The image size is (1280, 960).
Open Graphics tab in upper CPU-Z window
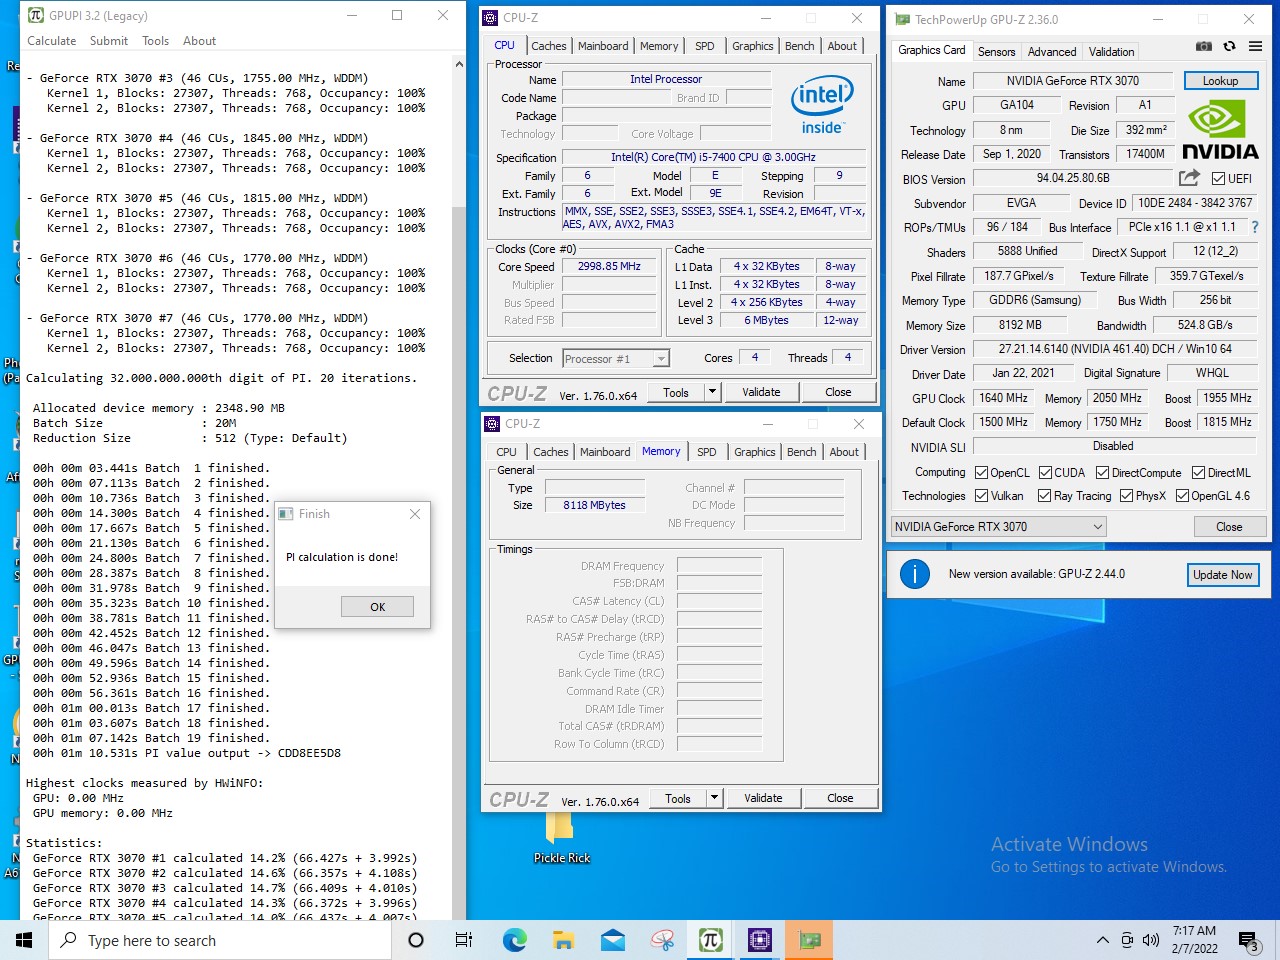click(752, 46)
